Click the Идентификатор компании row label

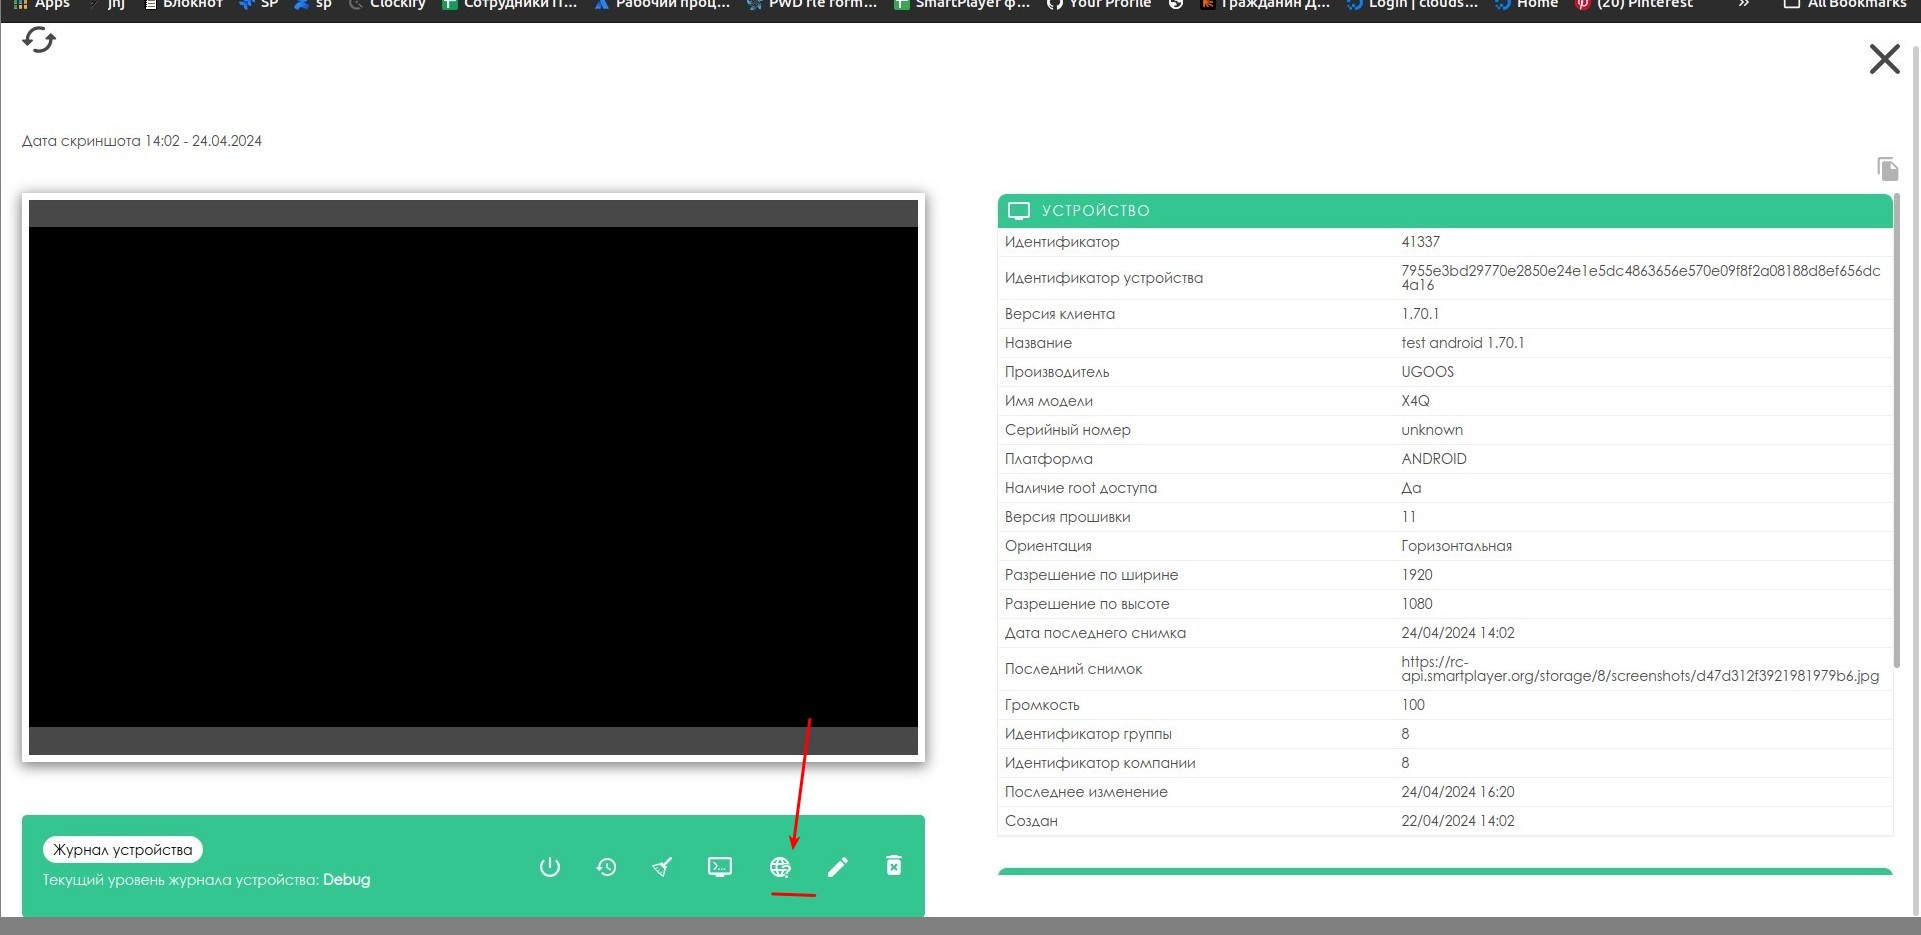[x=1100, y=763]
